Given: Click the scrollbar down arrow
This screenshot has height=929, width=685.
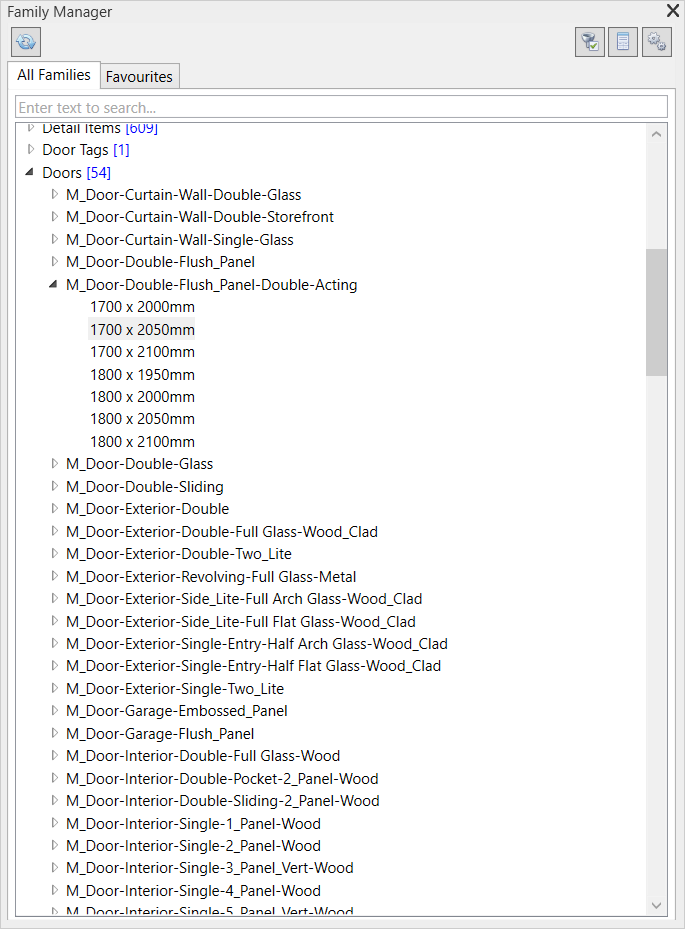Looking at the screenshot, I should (656, 905).
